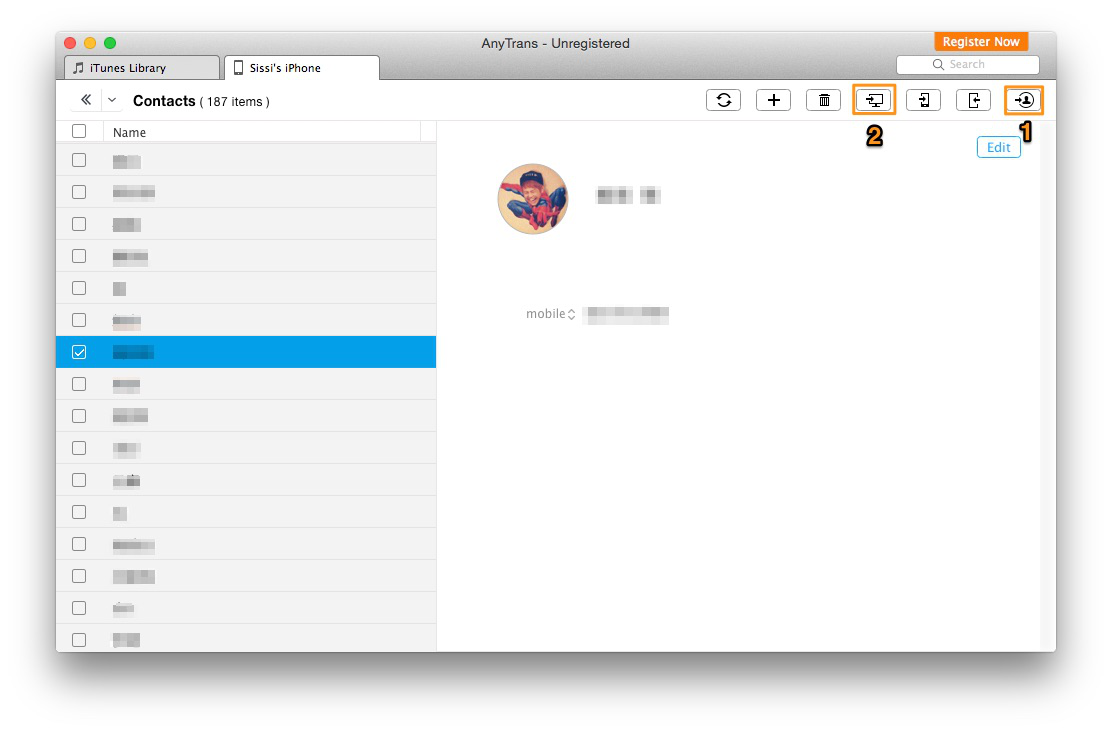Uncheck the highlighted contact's checkbox
The image size is (1112, 732).
tap(79, 352)
